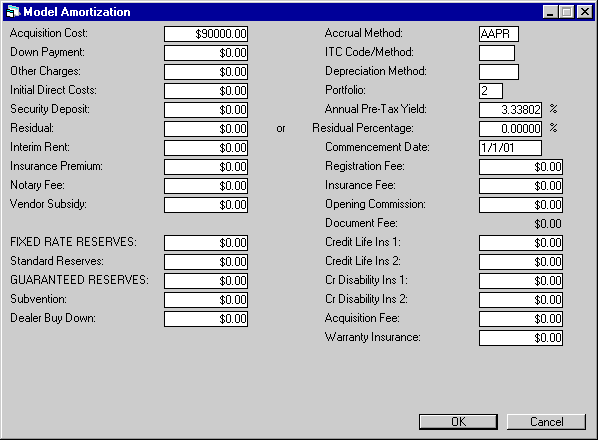Focus the Down Payment input

click(x=206, y=53)
